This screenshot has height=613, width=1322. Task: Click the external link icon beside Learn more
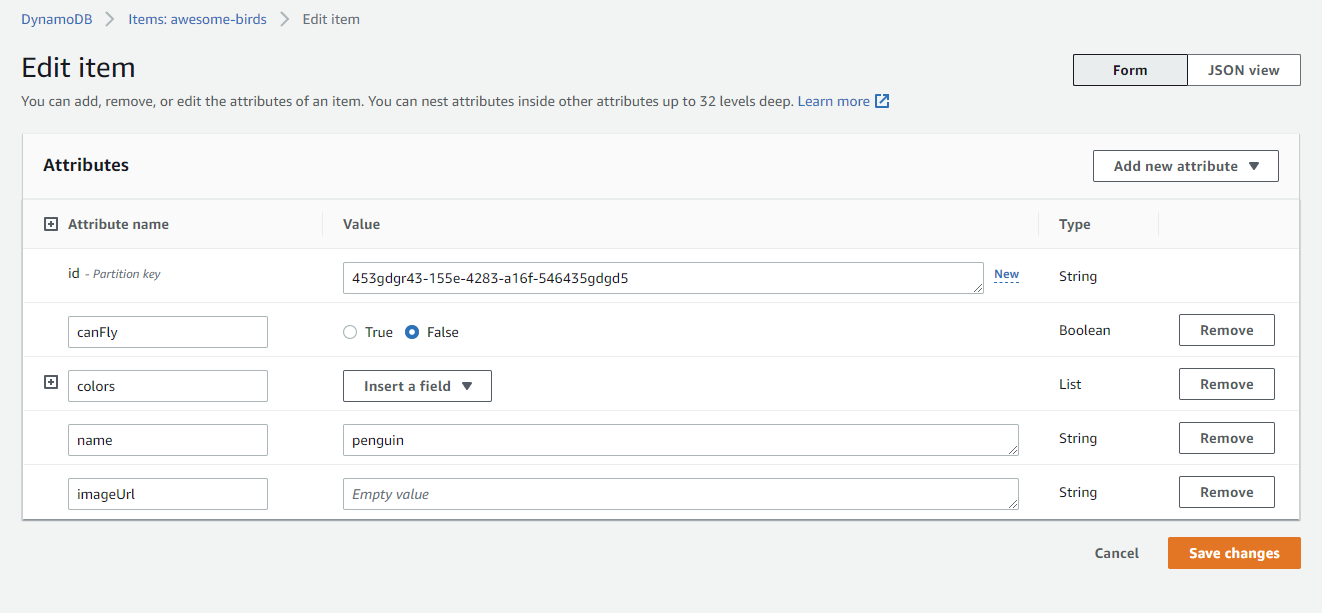coord(882,101)
